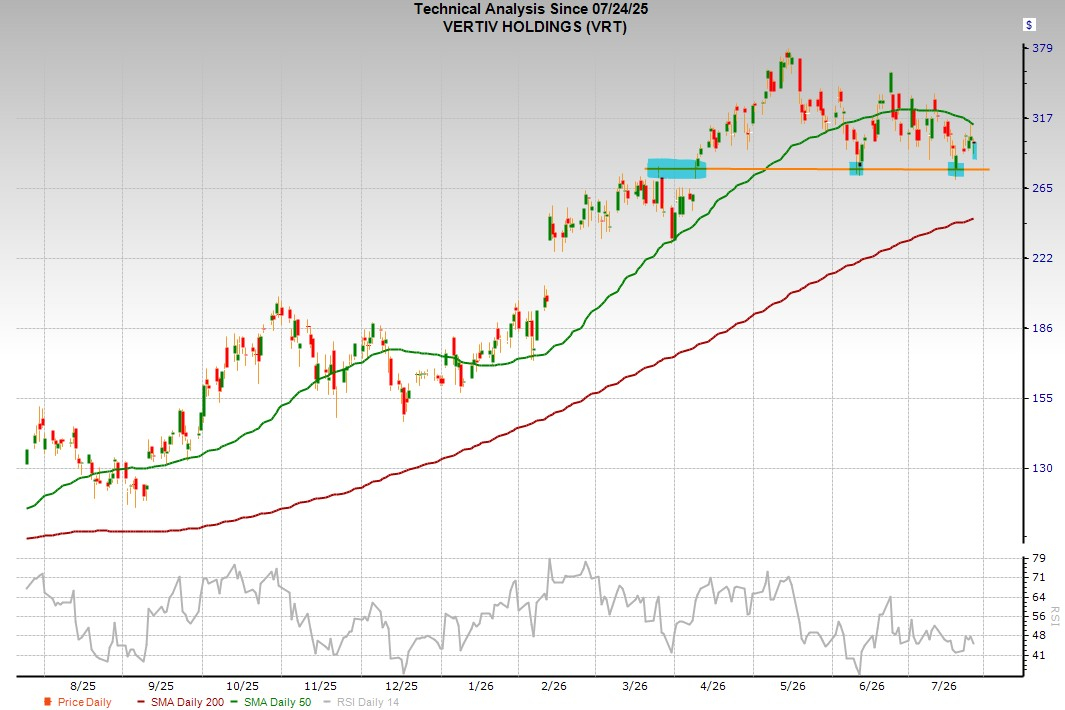Viewport: 1065px width, 710px height.
Task: Click the 8/25 date axis label
Action: point(83,686)
